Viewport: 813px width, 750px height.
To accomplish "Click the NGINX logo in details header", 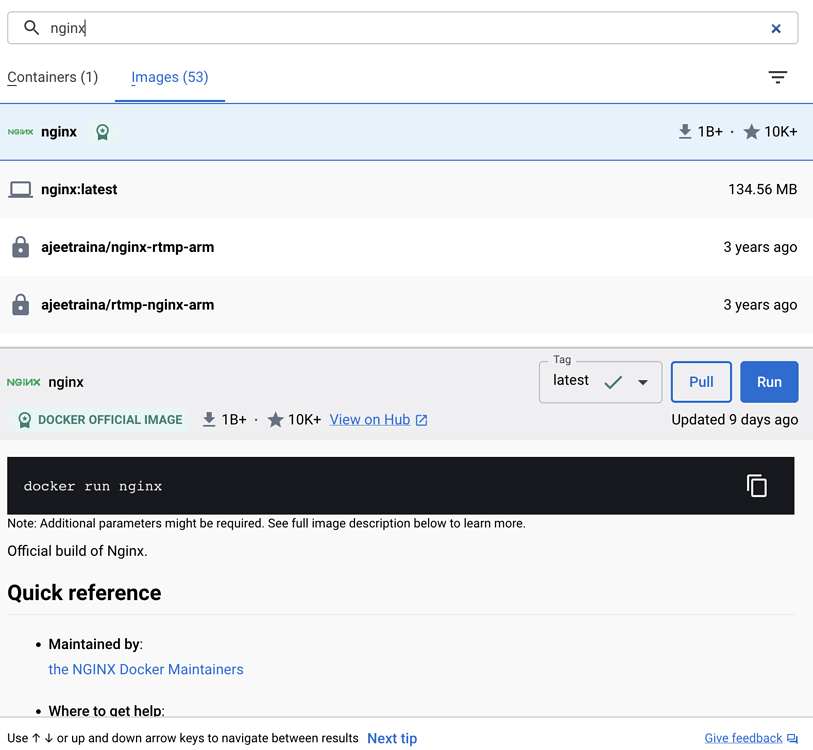I will [24, 382].
